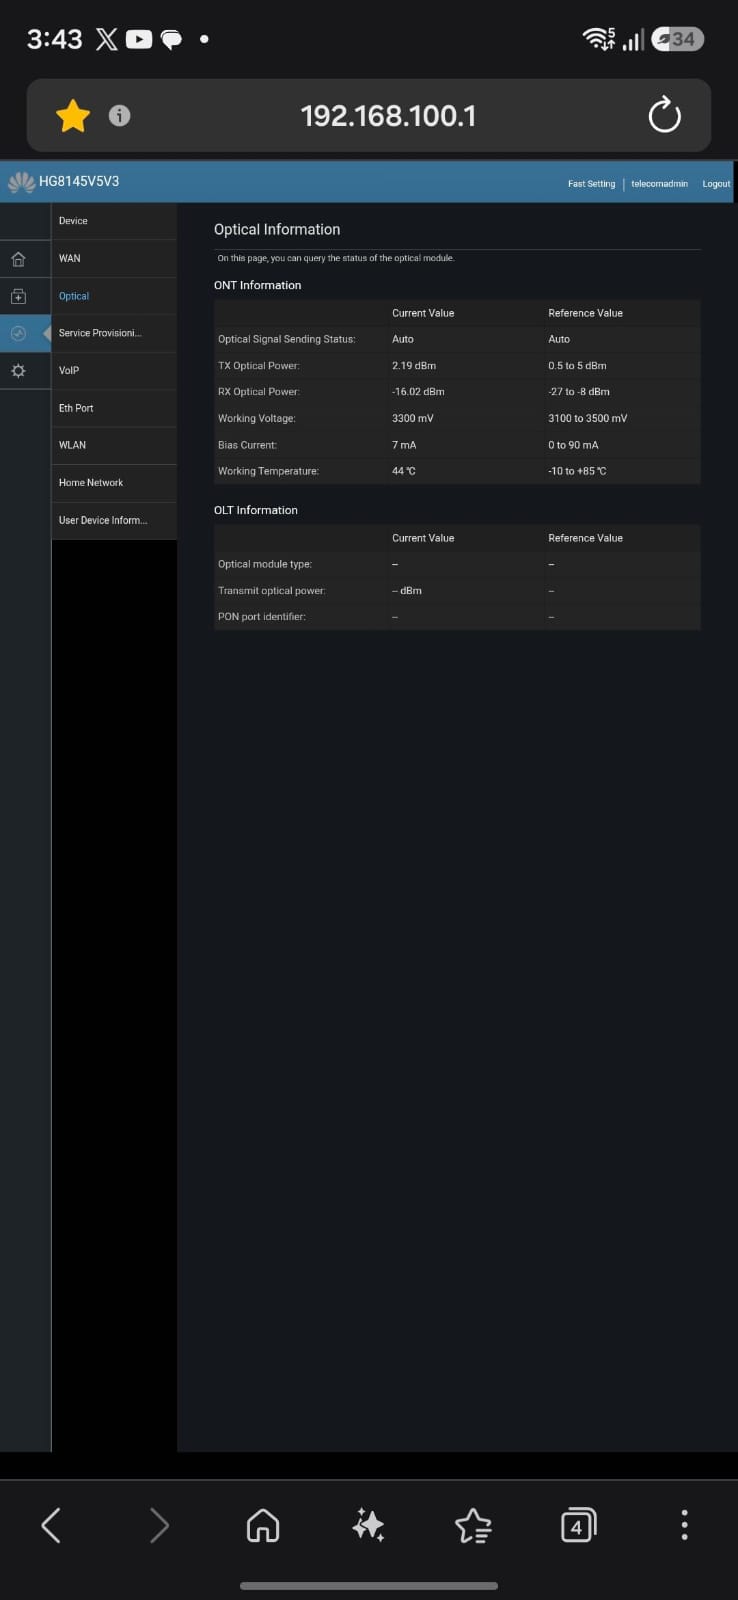The height and width of the screenshot is (1600, 738).
Task: Open the home icon in router sidebar
Action: [18, 259]
